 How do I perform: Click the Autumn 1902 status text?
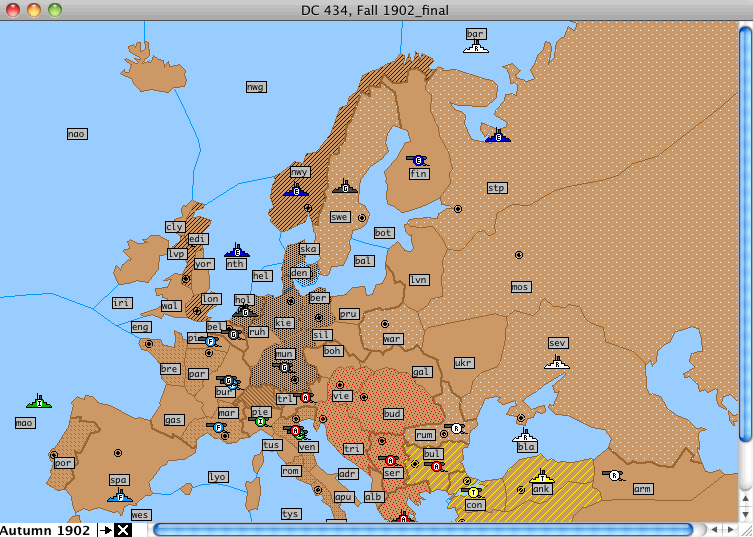(x=45, y=530)
